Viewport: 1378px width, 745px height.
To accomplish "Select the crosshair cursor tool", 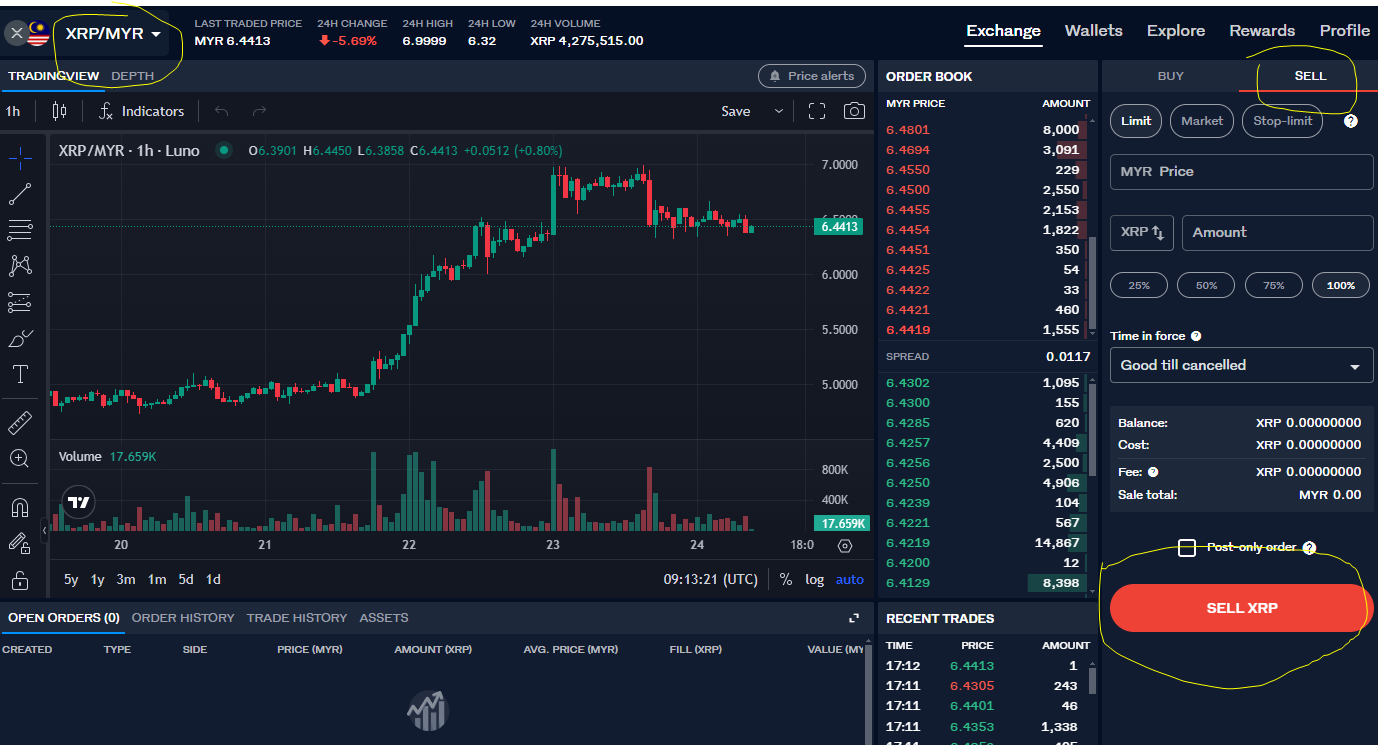I will tap(20, 157).
